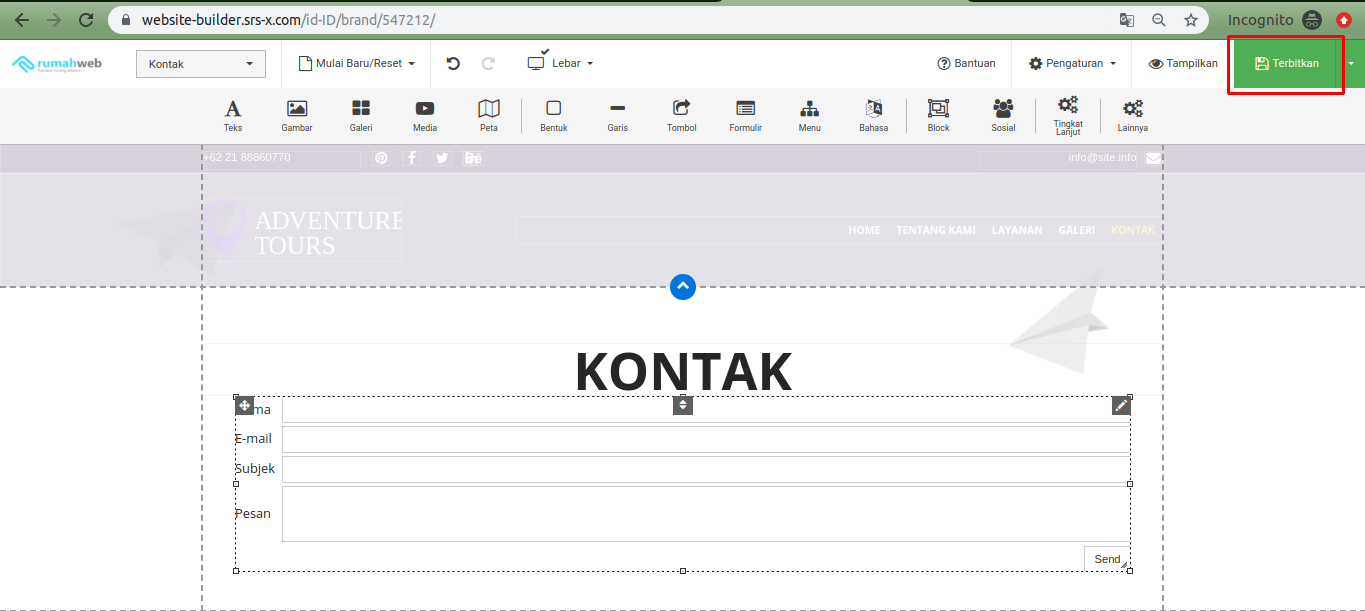Select KONTAK in site navigation

tap(1133, 230)
